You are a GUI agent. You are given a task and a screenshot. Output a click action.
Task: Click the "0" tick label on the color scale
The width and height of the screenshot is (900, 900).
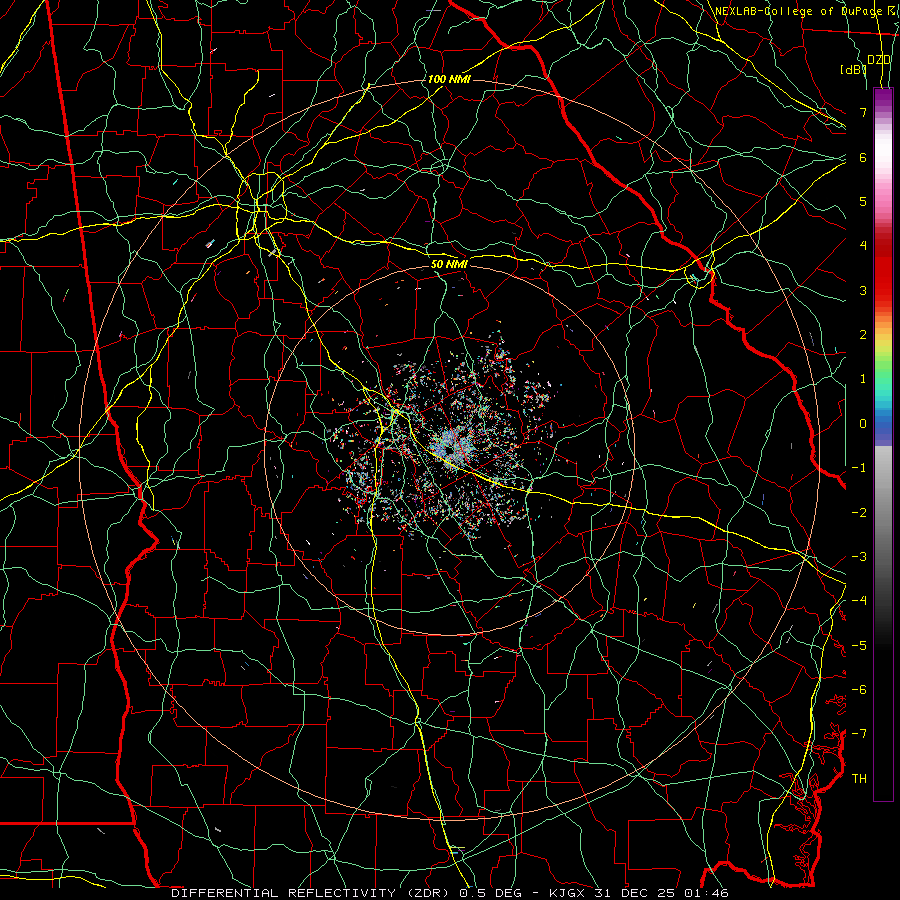pos(863,424)
